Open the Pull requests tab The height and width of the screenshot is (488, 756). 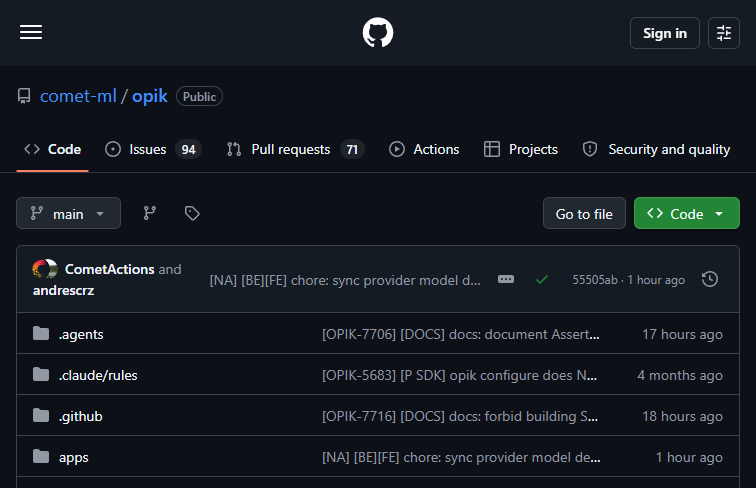pyautogui.click(x=295, y=149)
